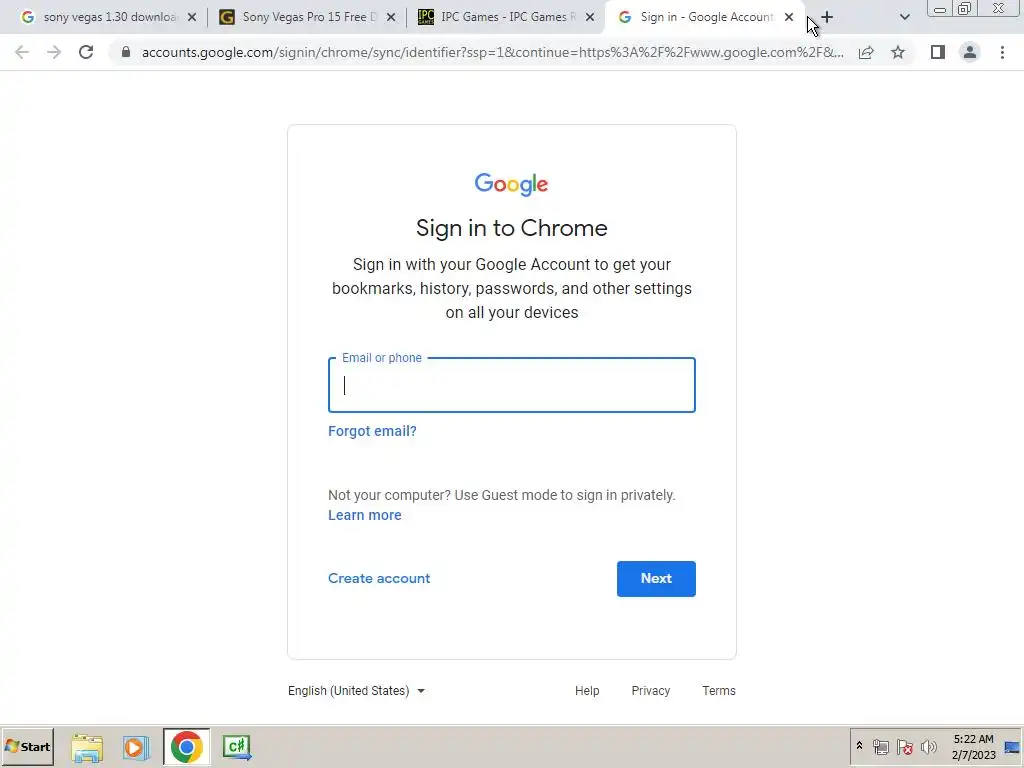Click the profile avatar icon
Viewport: 1024px width, 768px height.
tap(970, 52)
